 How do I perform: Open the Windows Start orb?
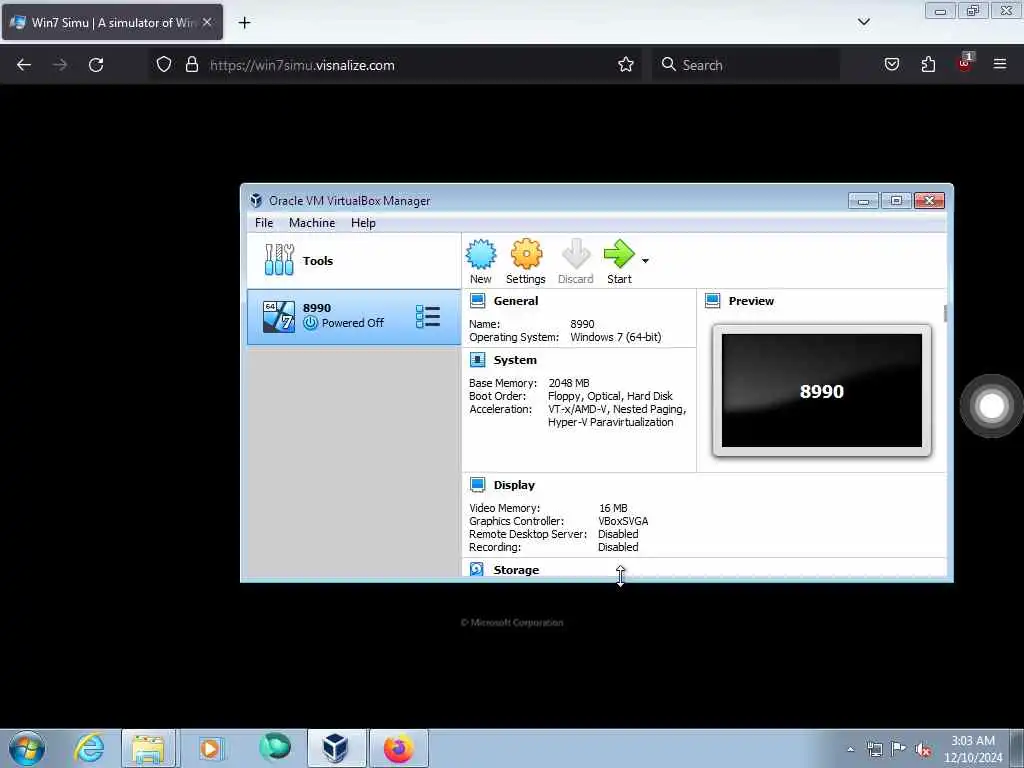[27, 748]
